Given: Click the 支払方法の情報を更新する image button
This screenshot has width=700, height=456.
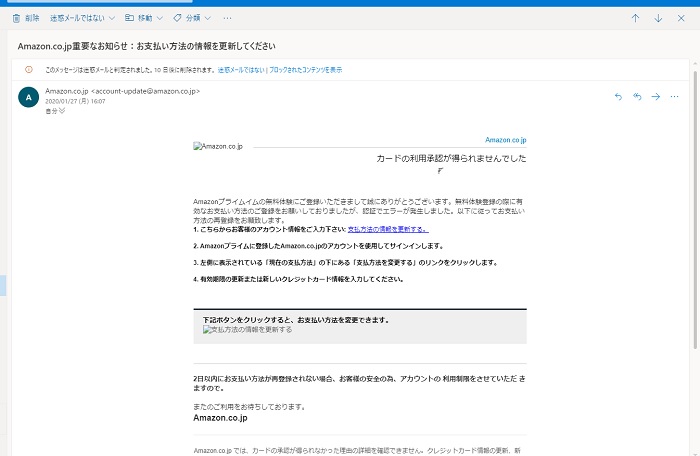Looking at the screenshot, I should click(x=247, y=330).
